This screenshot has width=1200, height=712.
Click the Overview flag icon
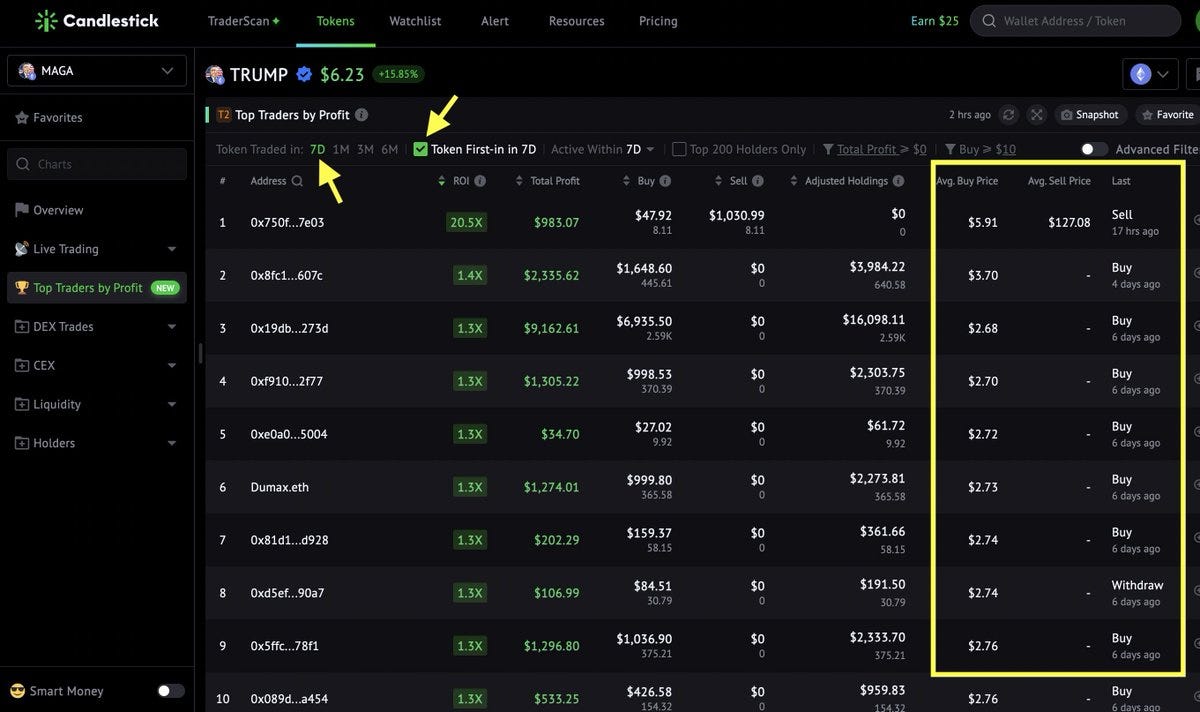coord(21,210)
